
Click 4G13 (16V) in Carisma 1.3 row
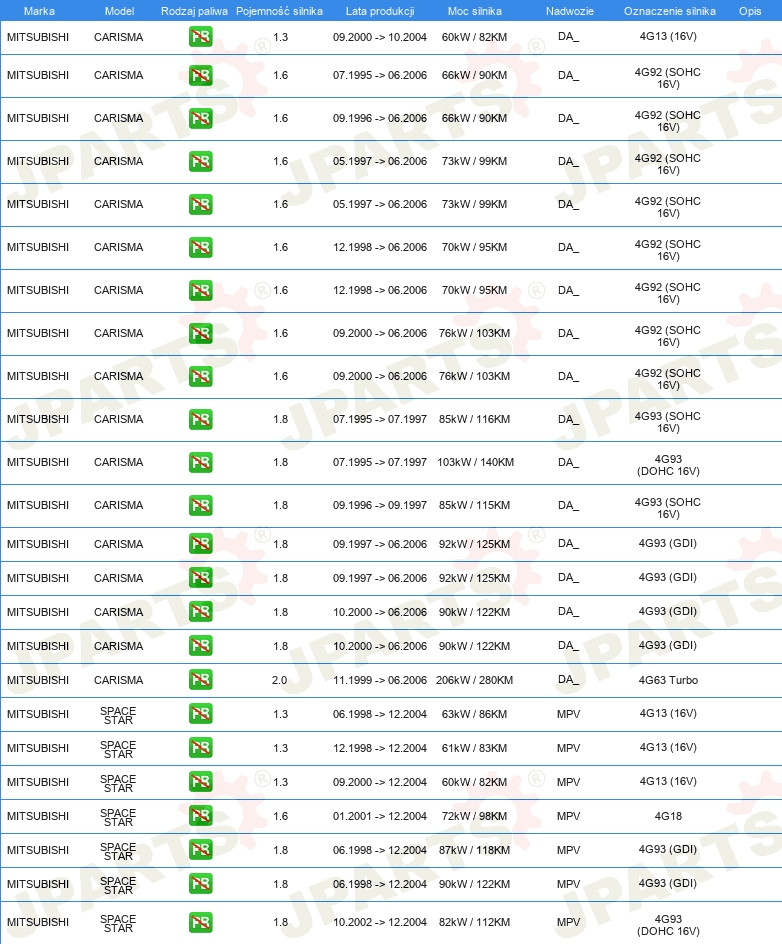[x=668, y=36]
